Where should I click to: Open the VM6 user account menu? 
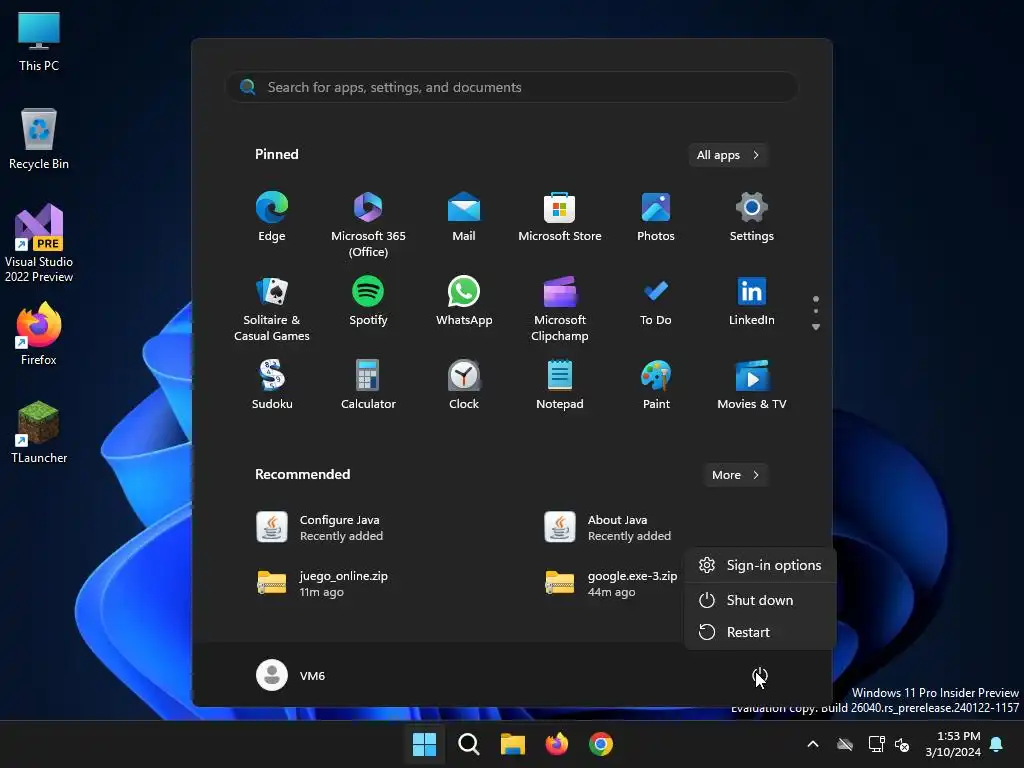(x=291, y=675)
